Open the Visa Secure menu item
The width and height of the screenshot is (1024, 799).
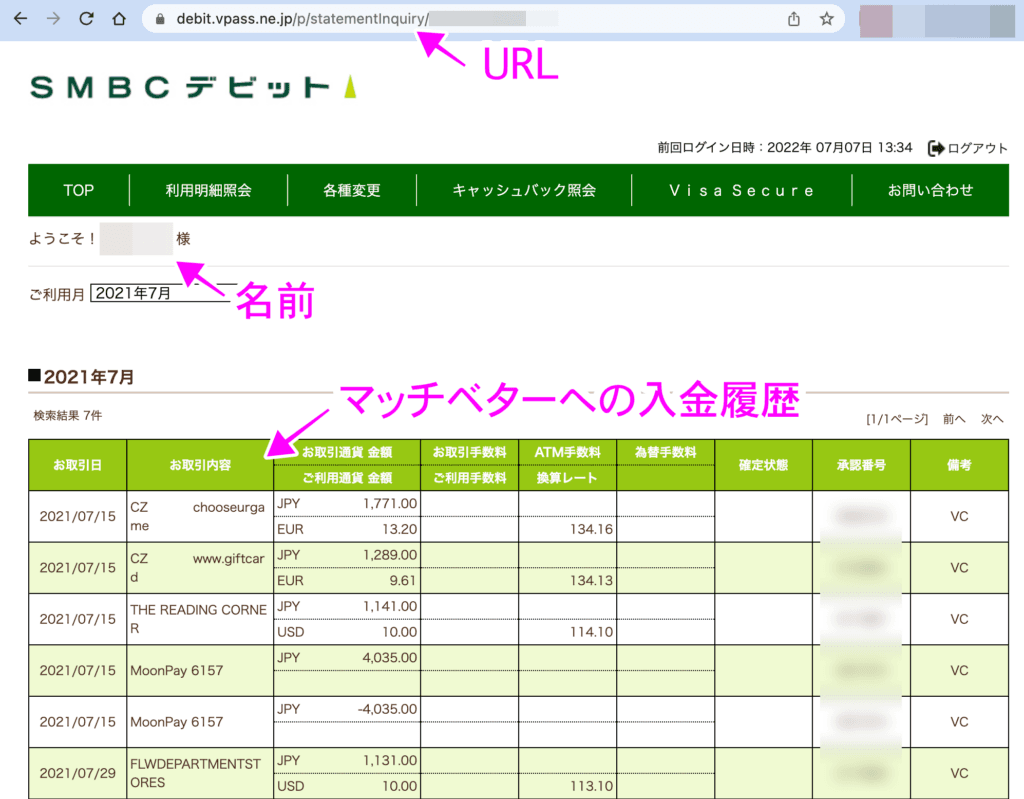(x=741, y=190)
